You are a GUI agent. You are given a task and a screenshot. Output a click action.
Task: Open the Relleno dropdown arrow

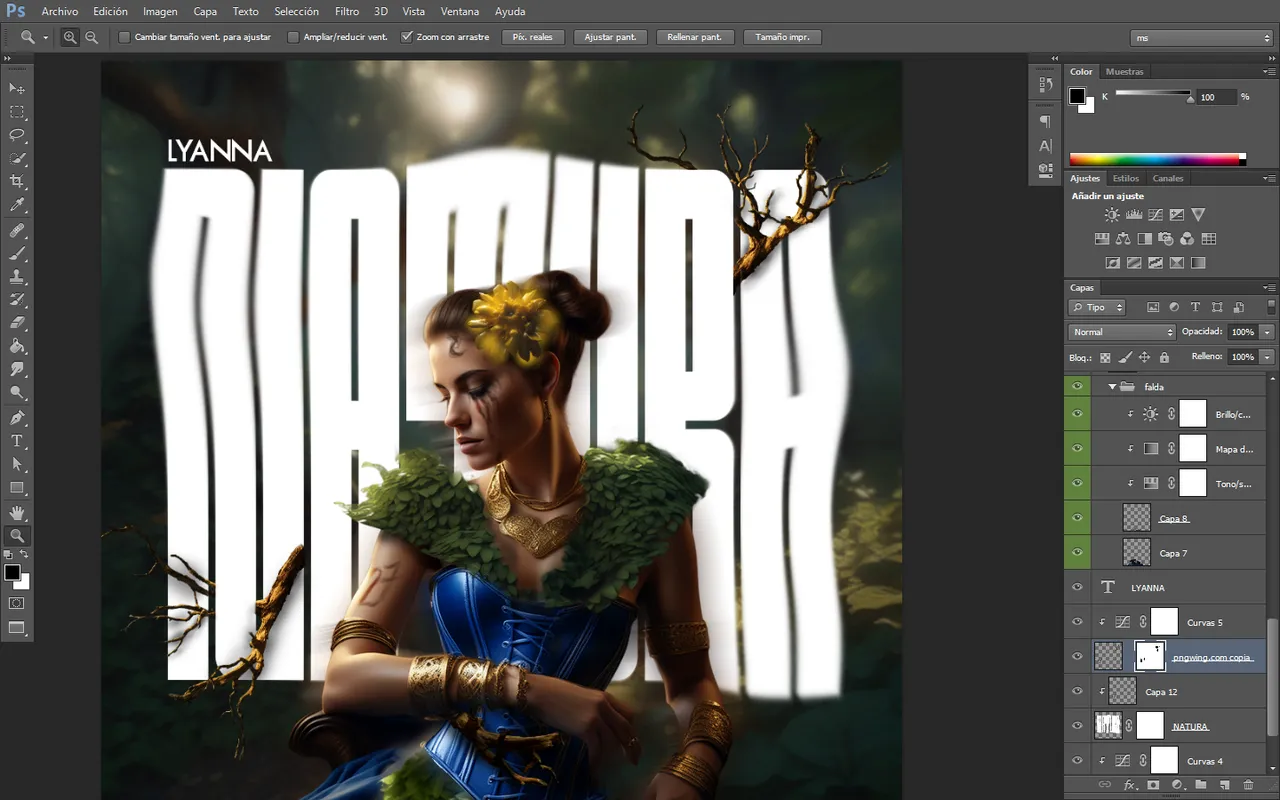pos(1267,357)
